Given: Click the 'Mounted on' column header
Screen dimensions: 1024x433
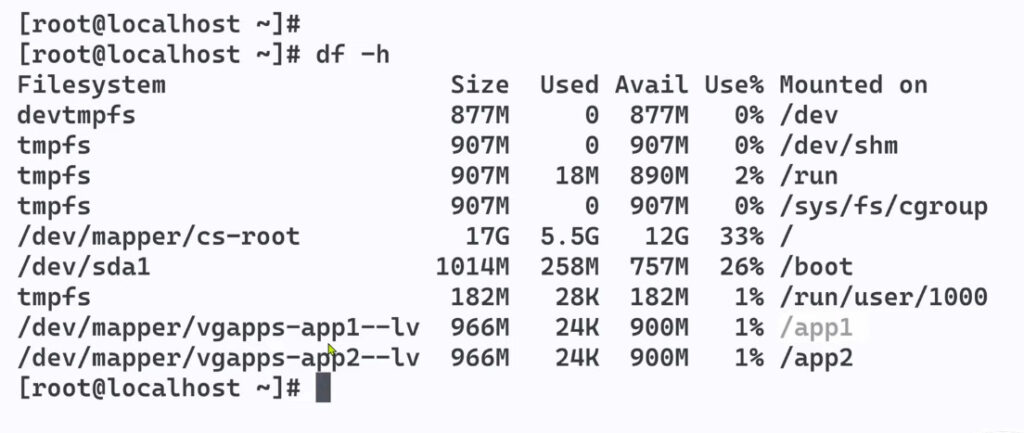Looking at the screenshot, I should [x=853, y=85].
